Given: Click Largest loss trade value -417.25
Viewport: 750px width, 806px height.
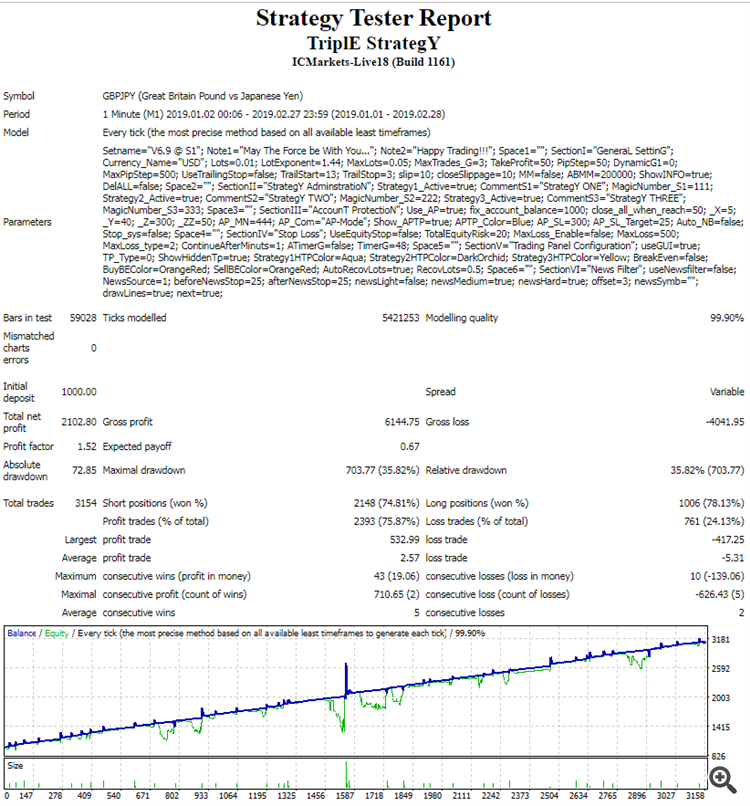Looking at the screenshot, I should 728,540.
